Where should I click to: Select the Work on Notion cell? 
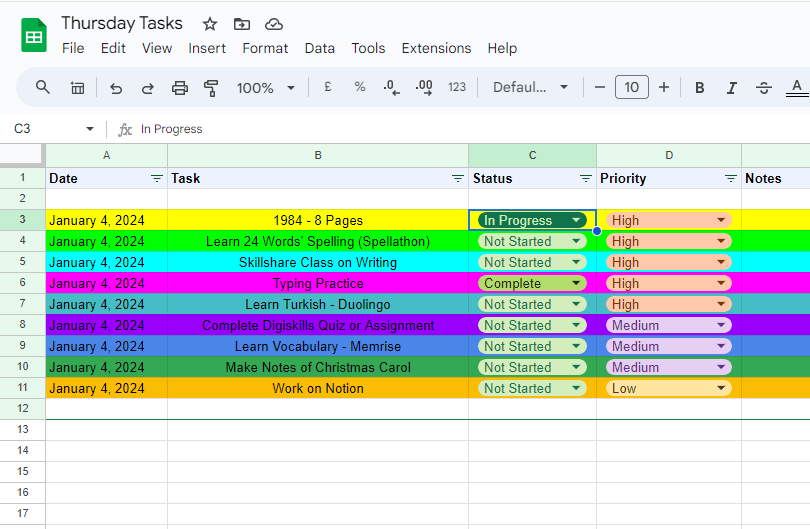pyautogui.click(x=318, y=388)
